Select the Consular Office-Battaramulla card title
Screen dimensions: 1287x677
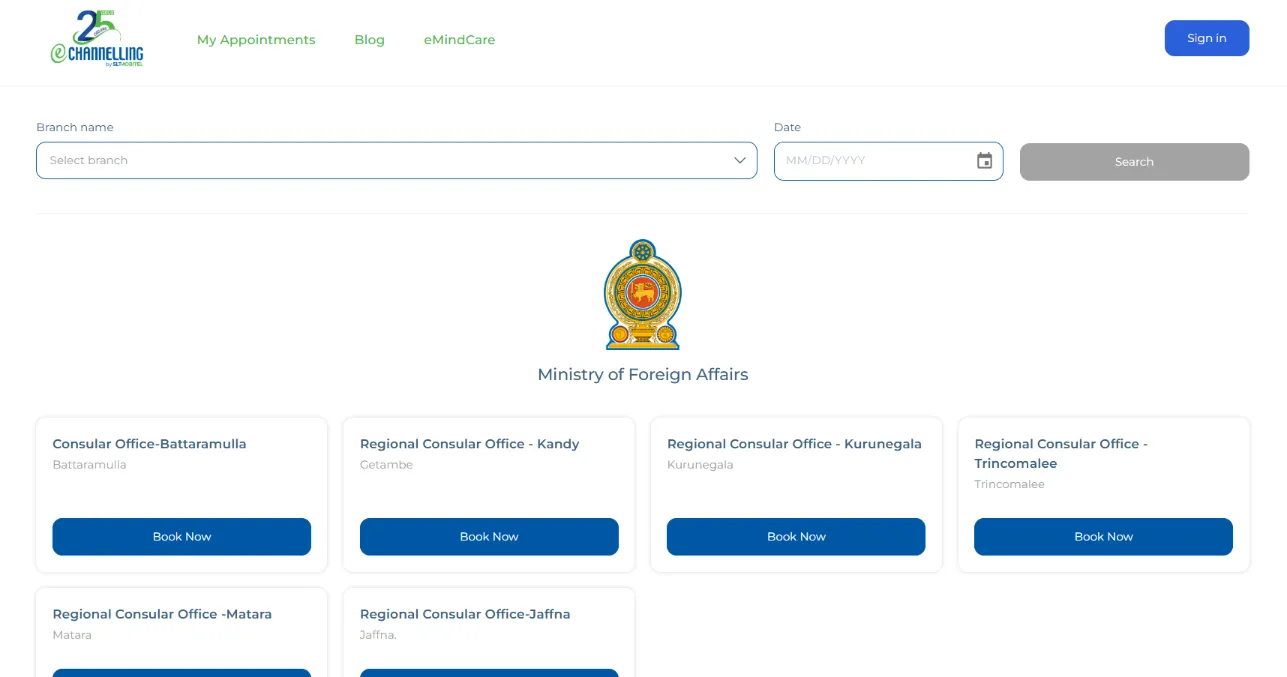pos(149,444)
